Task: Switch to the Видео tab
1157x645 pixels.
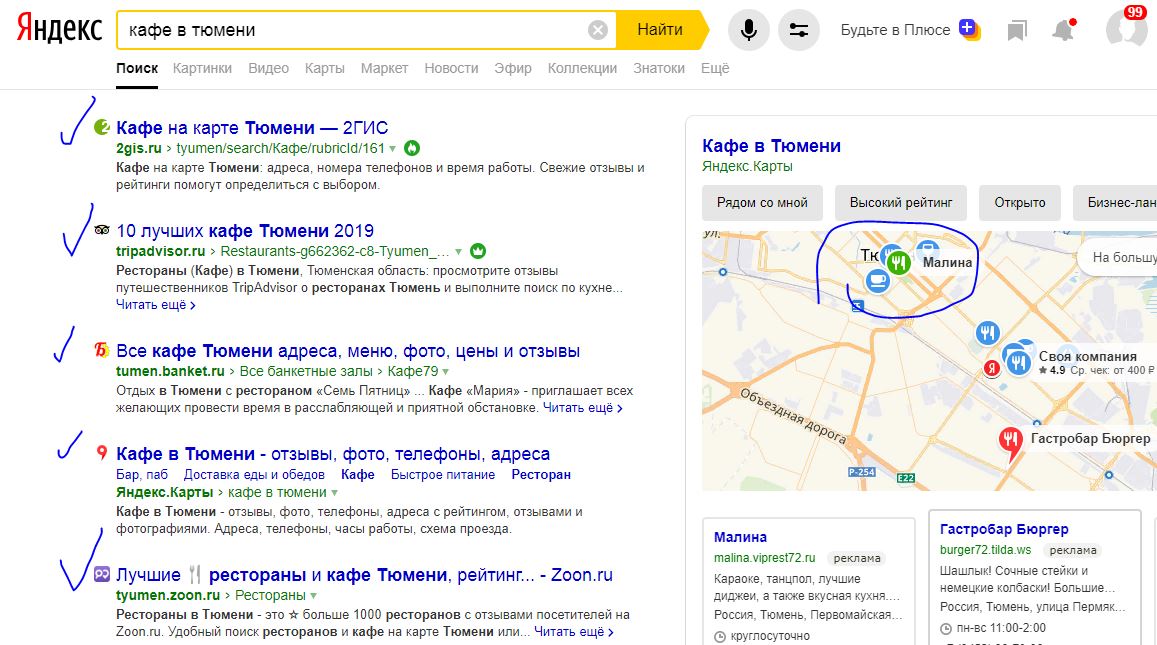Action: (x=269, y=68)
